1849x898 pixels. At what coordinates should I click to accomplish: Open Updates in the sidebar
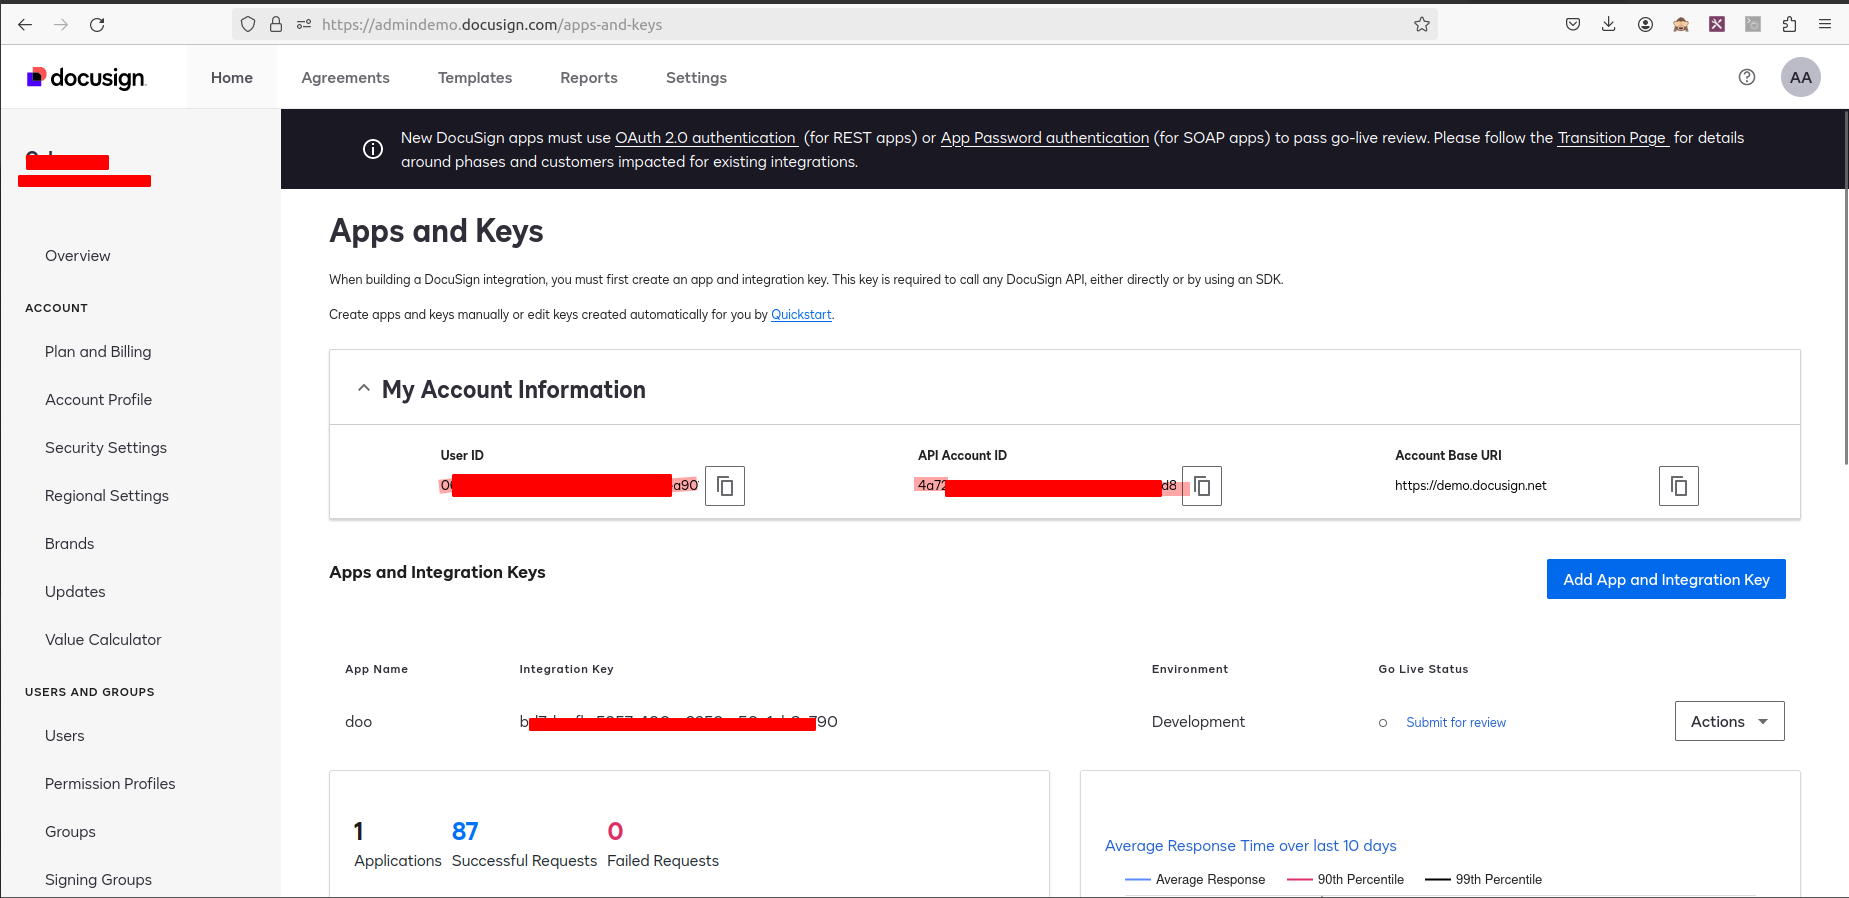coord(75,592)
